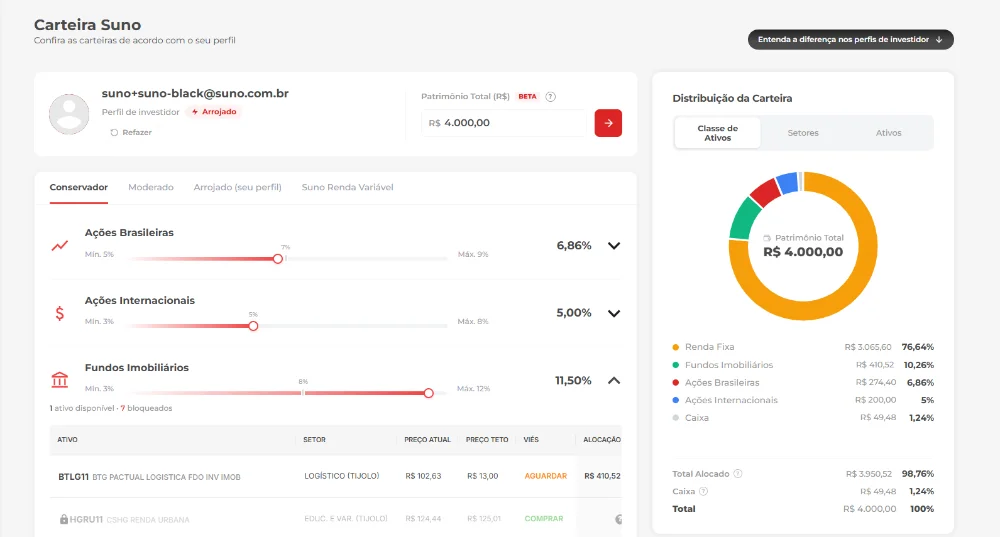
Task: Click the 6,86% Ações Brasileiras percentage
Action: [574, 246]
